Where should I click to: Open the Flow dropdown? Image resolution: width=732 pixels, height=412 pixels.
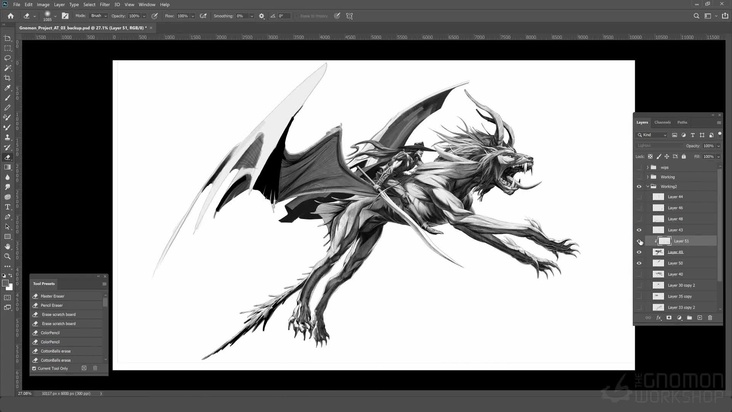click(x=192, y=16)
